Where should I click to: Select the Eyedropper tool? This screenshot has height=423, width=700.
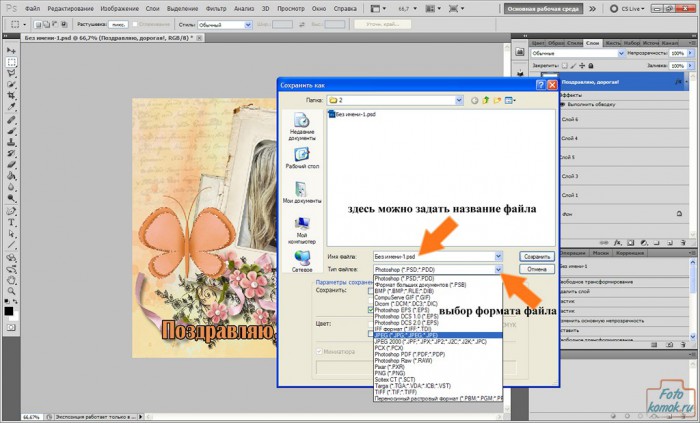coord(10,108)
